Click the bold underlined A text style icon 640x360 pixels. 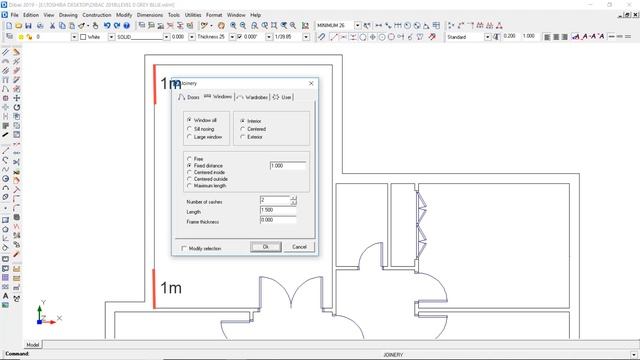576,37
